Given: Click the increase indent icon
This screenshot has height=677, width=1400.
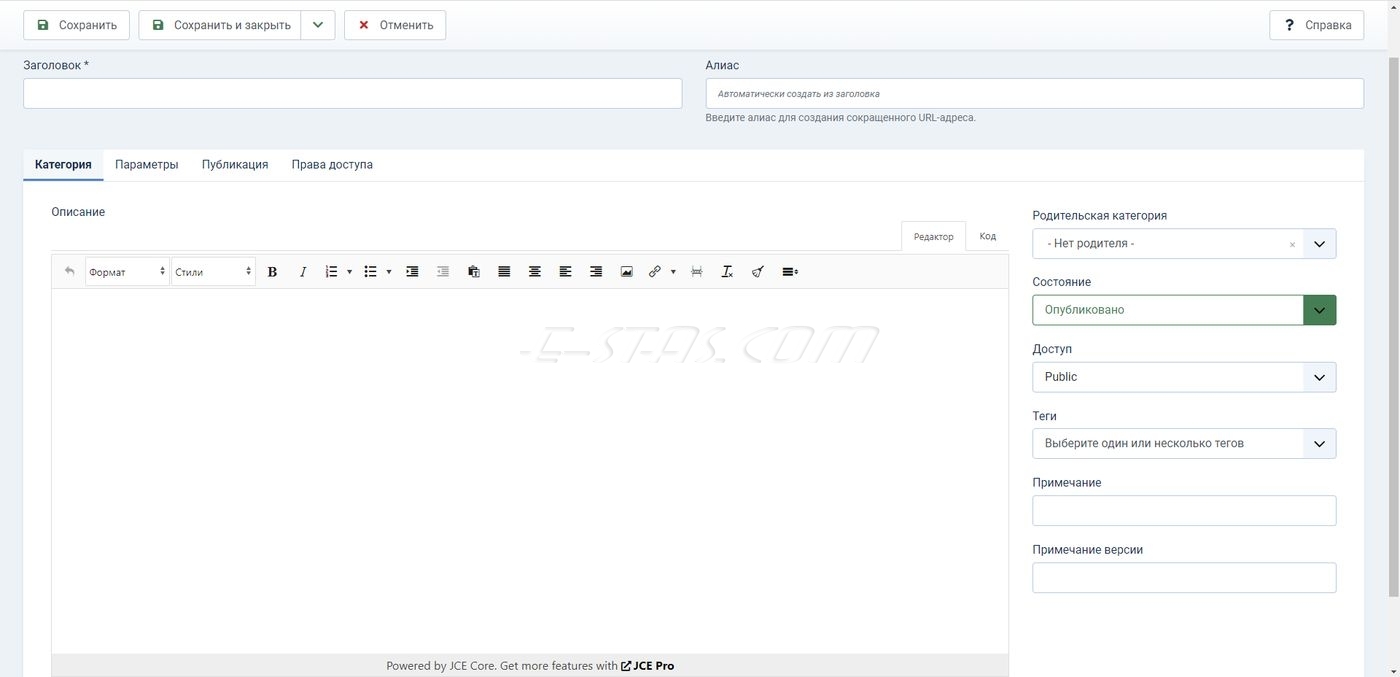Looking at the screenshot, I should (412, 271).
